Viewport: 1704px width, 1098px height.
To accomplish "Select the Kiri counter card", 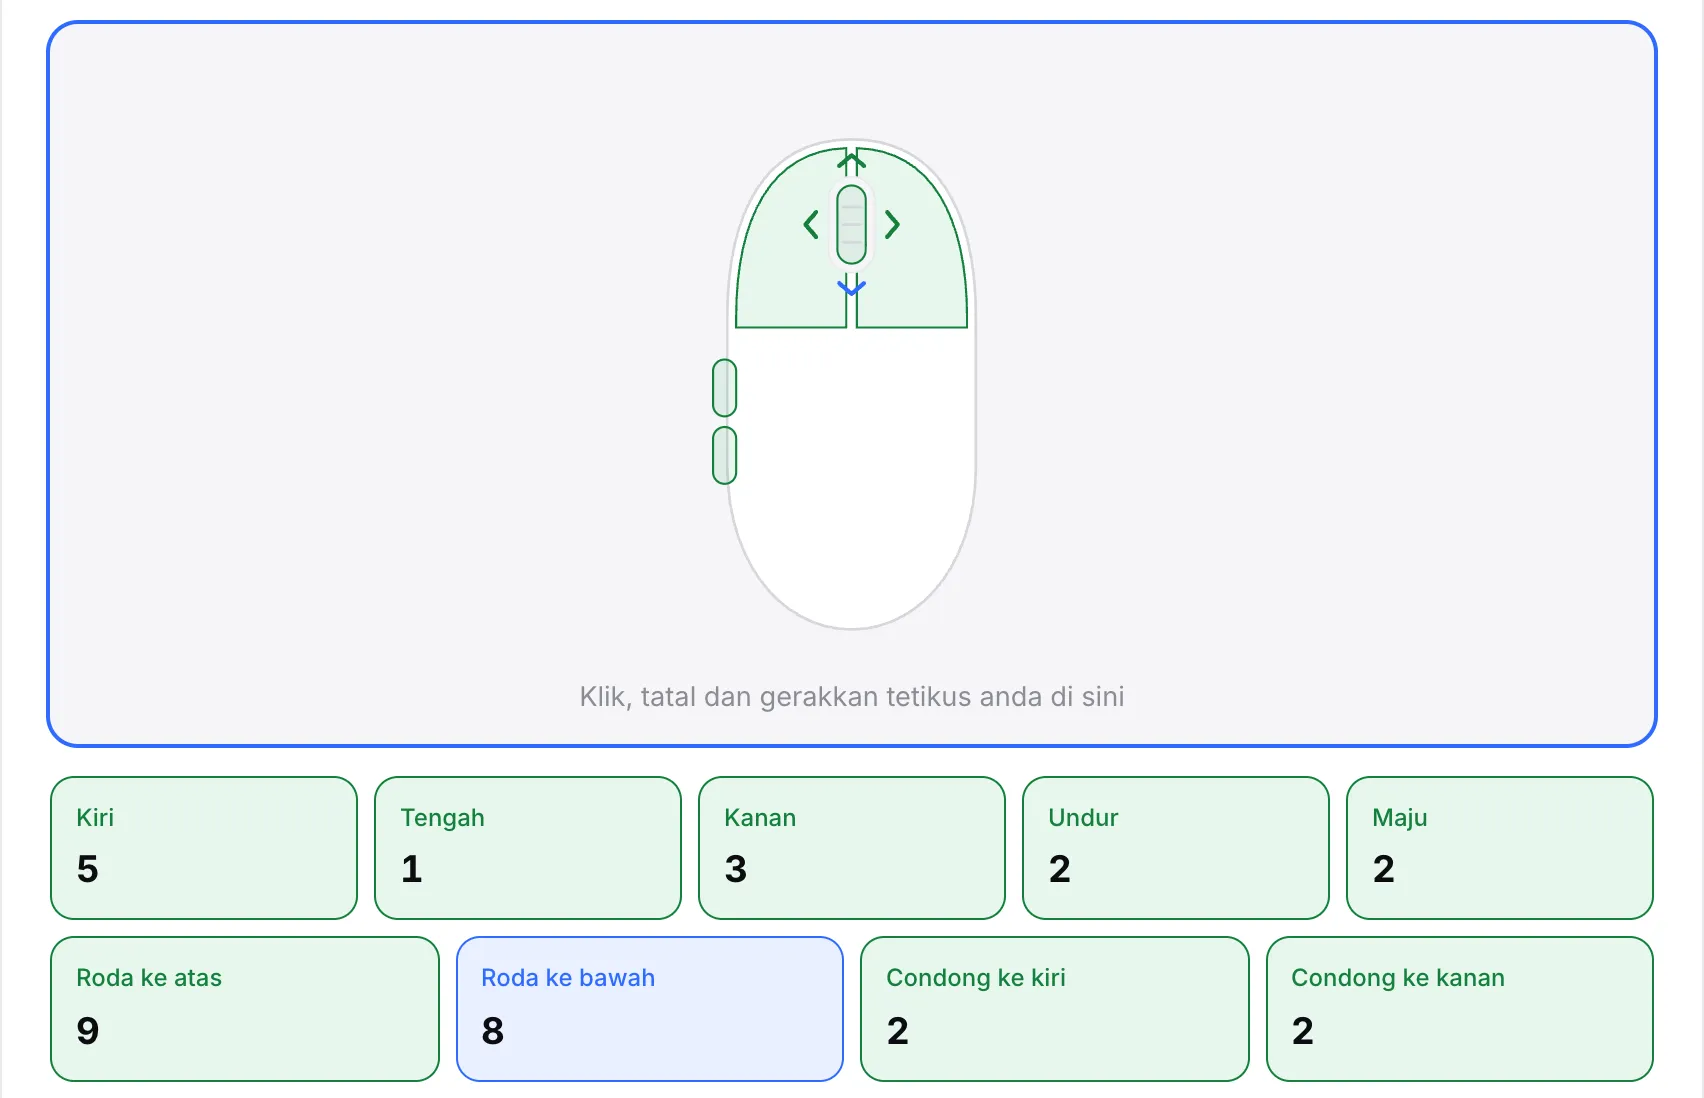I will click(204, 848).
